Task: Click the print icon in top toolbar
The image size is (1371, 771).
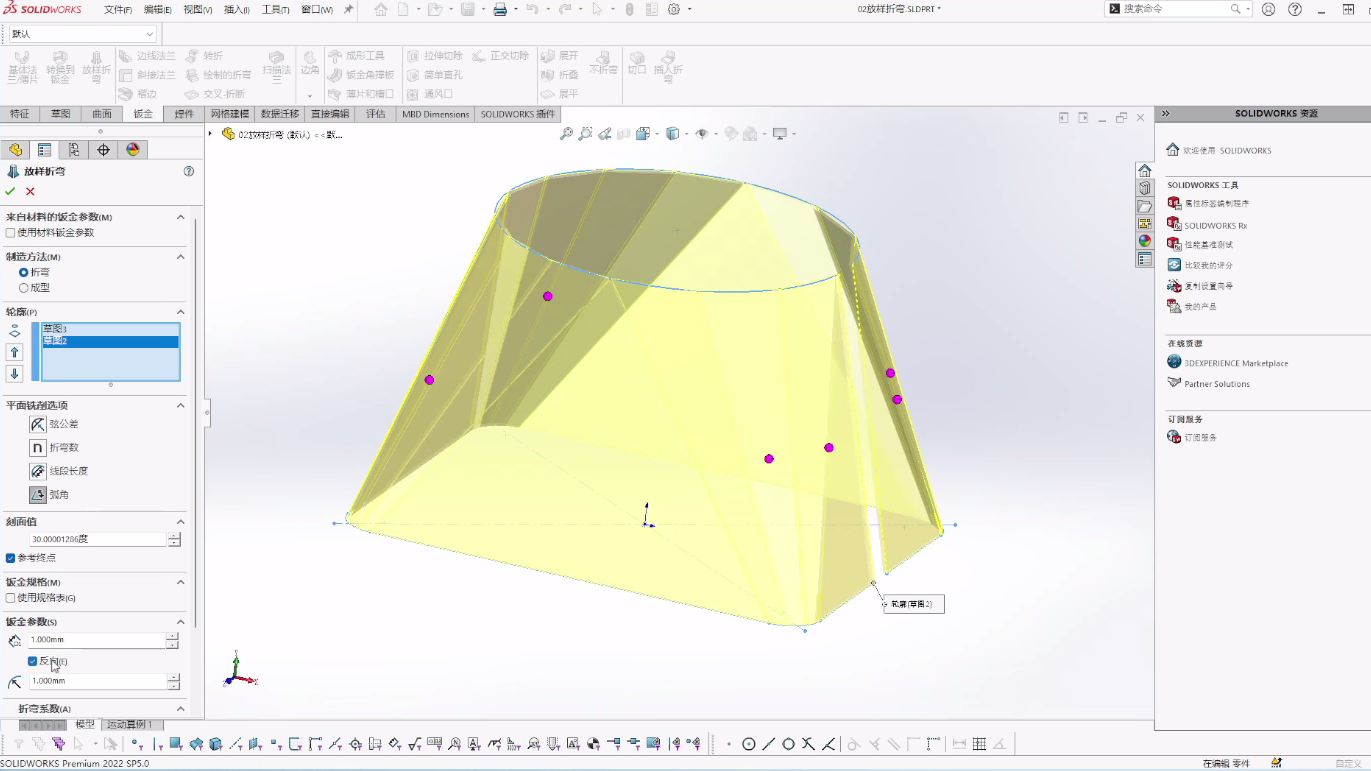Action: tap(500, 9)
